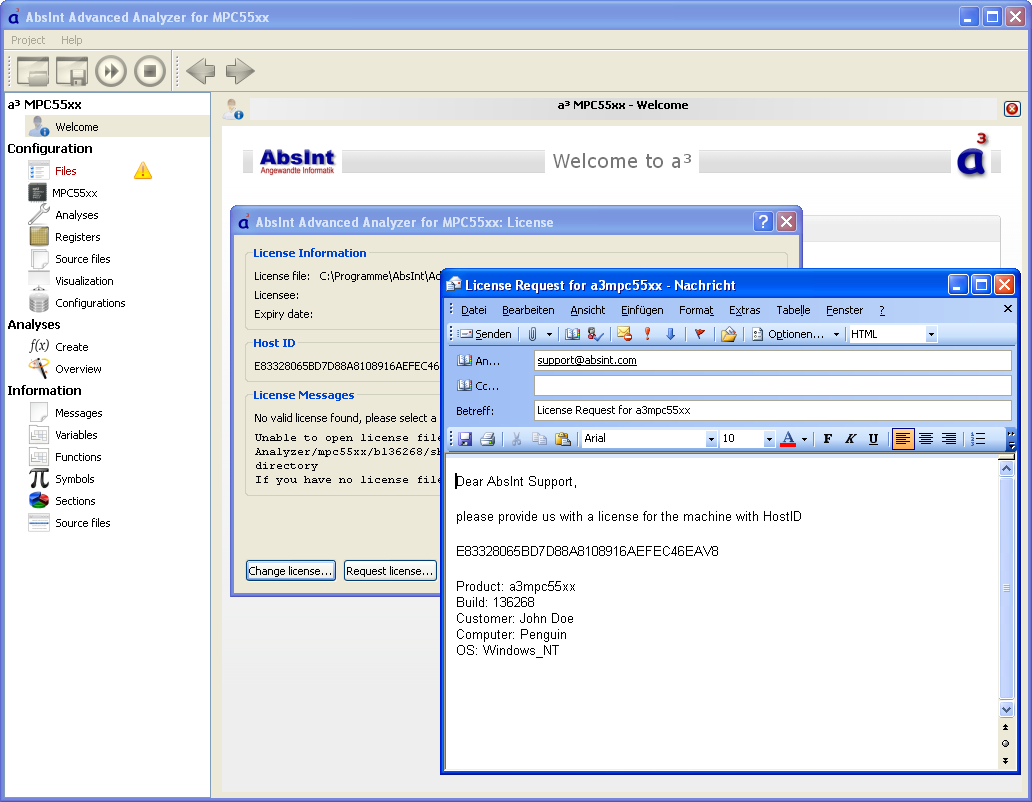Open Files under Configuration
This screenshot has height=802, width=1032.
tap(65, 171)
